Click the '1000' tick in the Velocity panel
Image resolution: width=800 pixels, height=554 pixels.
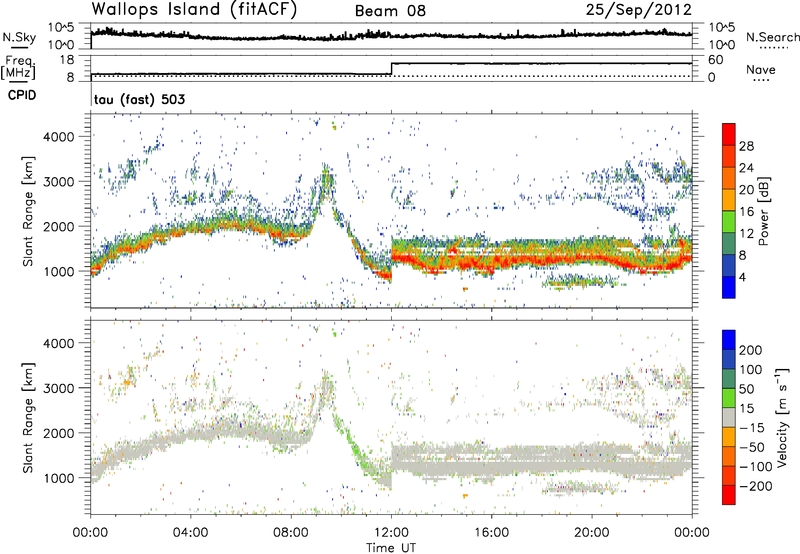[x=58, y=478]
